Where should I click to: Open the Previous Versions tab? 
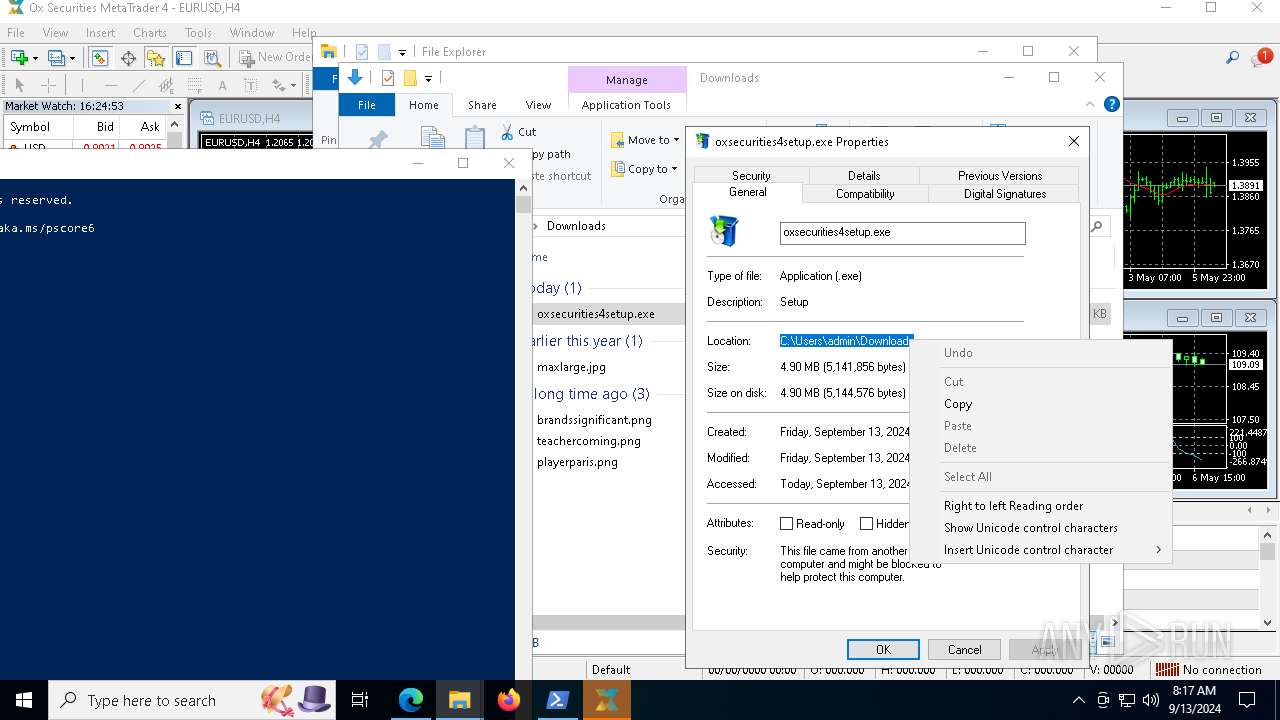click(1000, 175)
